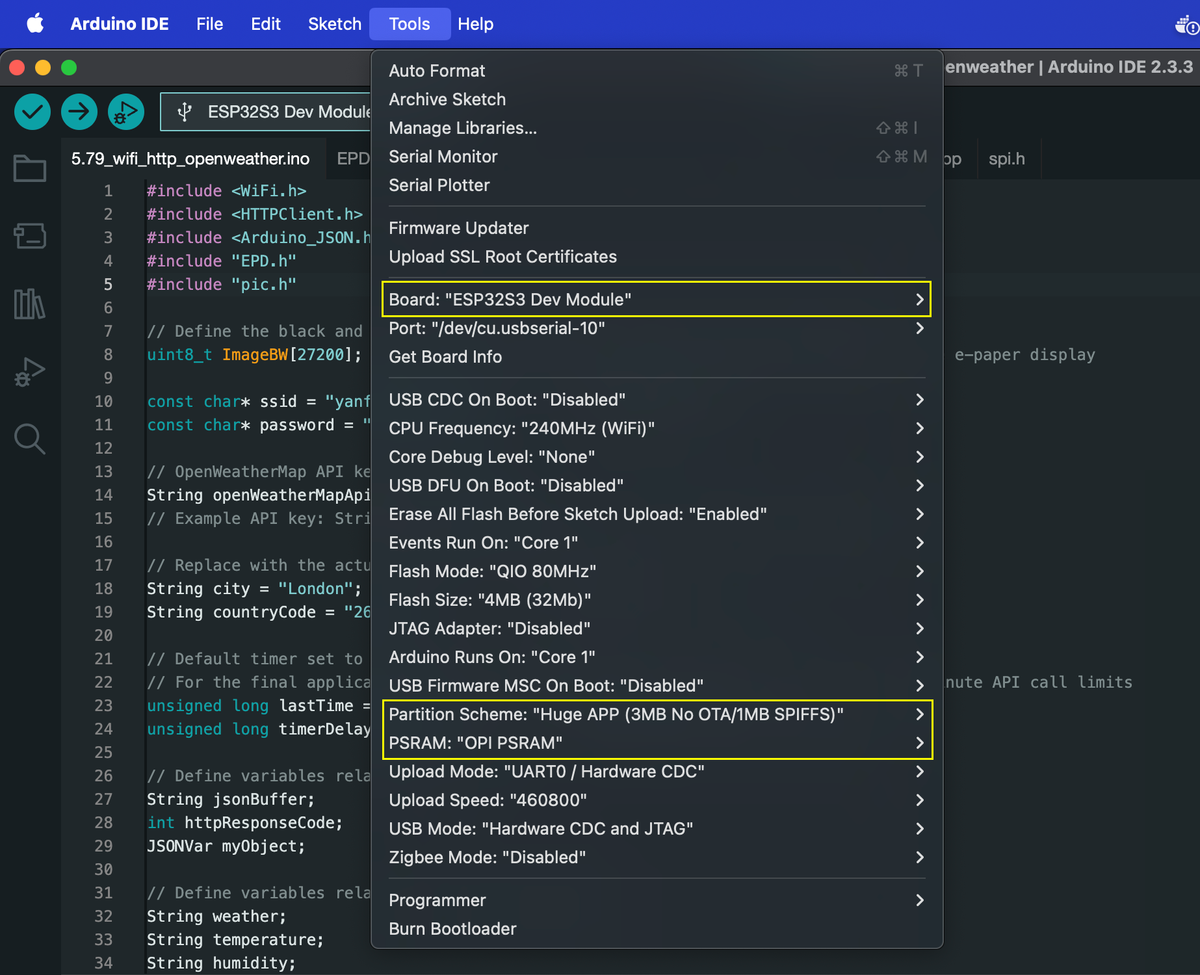Click Burn Bootloader menu entry

(452, 929)
